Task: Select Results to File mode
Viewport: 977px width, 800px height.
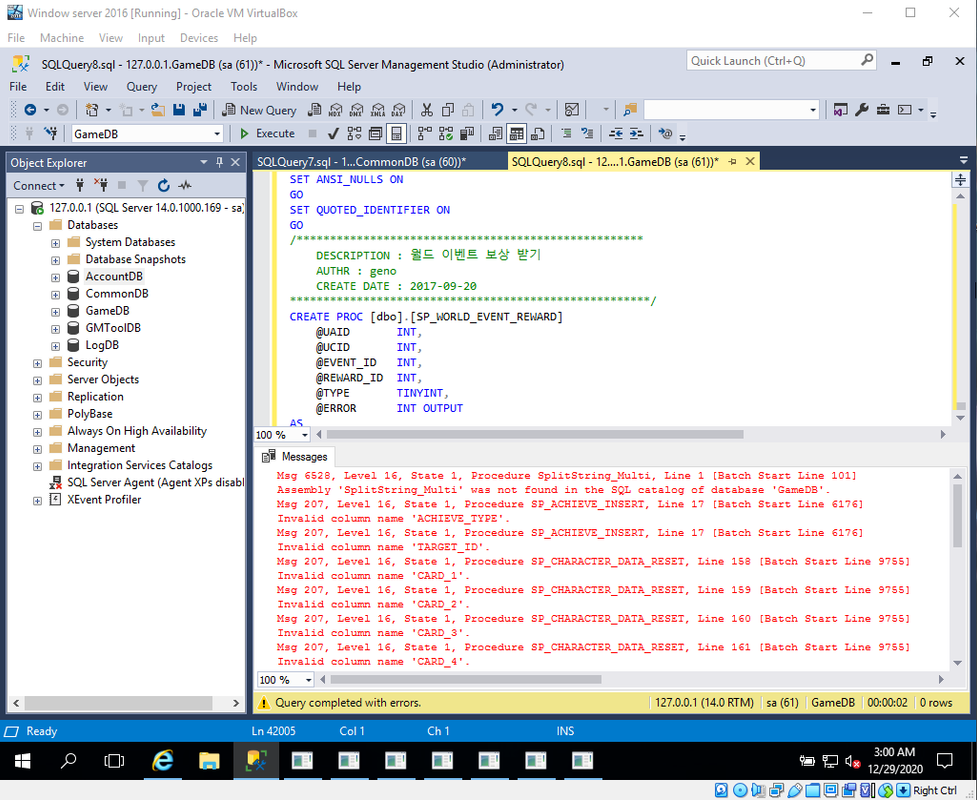Action: click(x=538, y=133)
